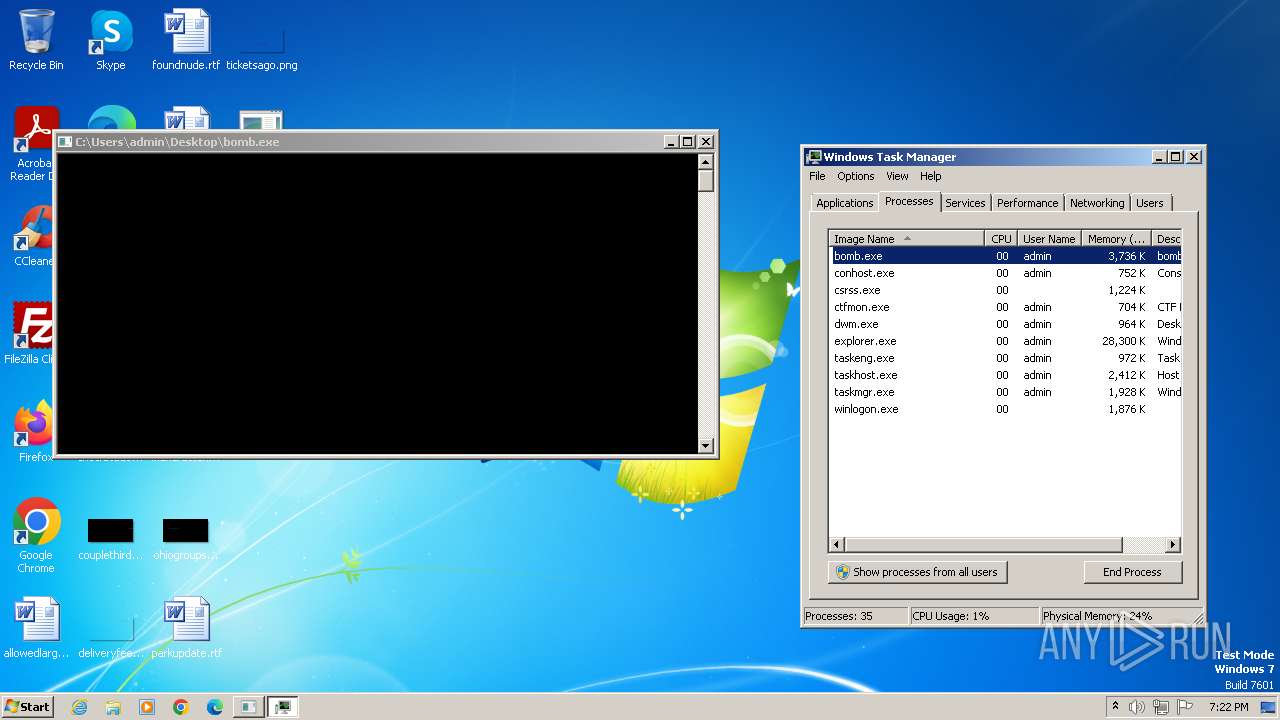Select ctfmon.exe process row
The width and height of the screenshot is (1280, 720).
pyautogui.click(x=1005, y=307)
